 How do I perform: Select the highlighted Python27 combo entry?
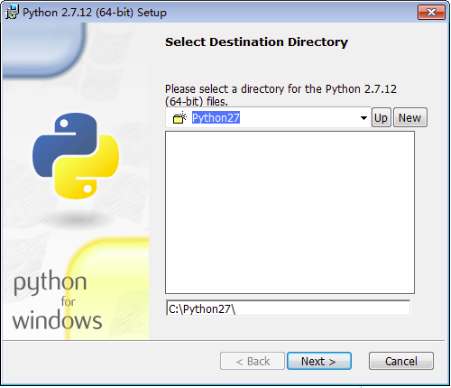216,118
